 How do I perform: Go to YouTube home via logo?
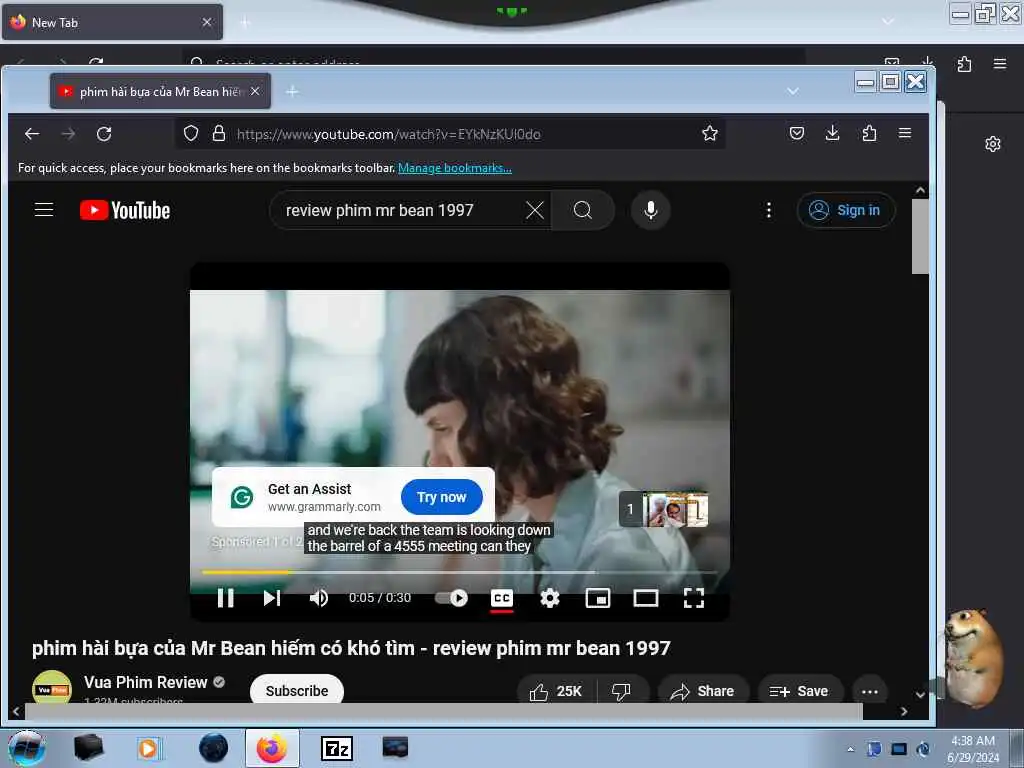pyautogui.click(x=125, y=210)
